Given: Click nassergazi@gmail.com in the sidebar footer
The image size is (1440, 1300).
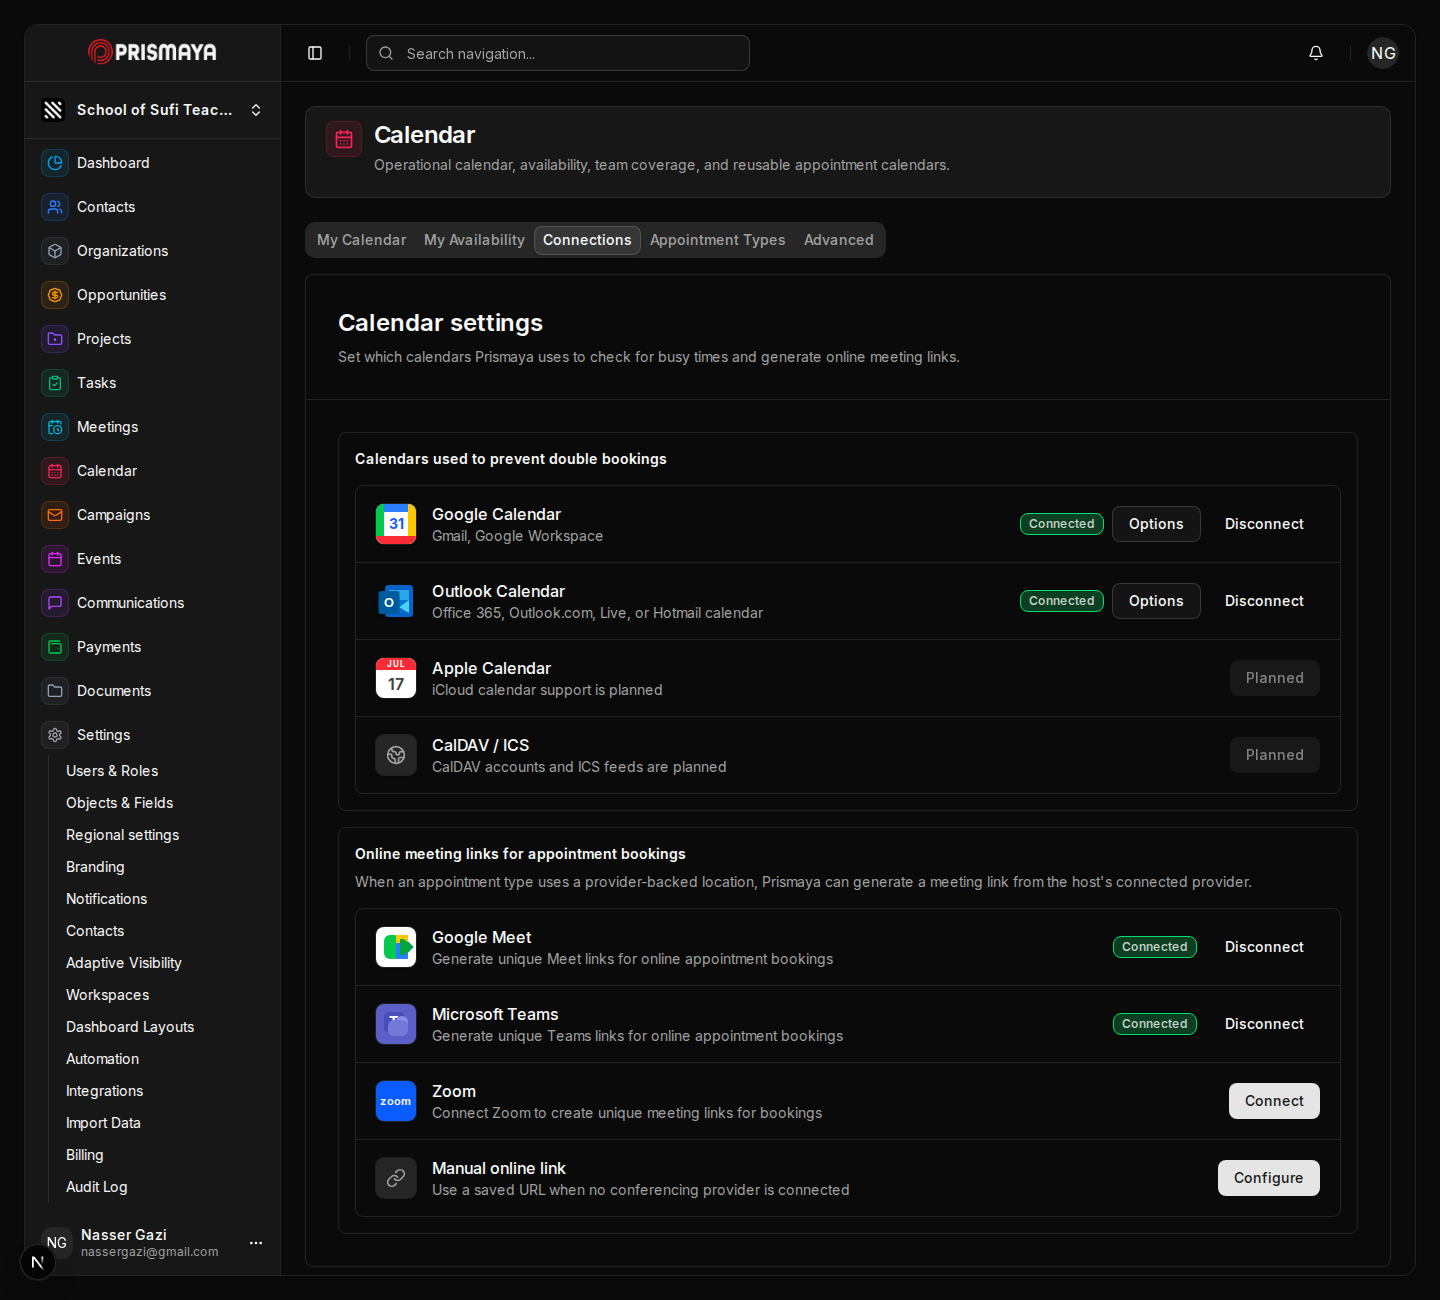Looking at the screenshot, I should point(149,1252).
